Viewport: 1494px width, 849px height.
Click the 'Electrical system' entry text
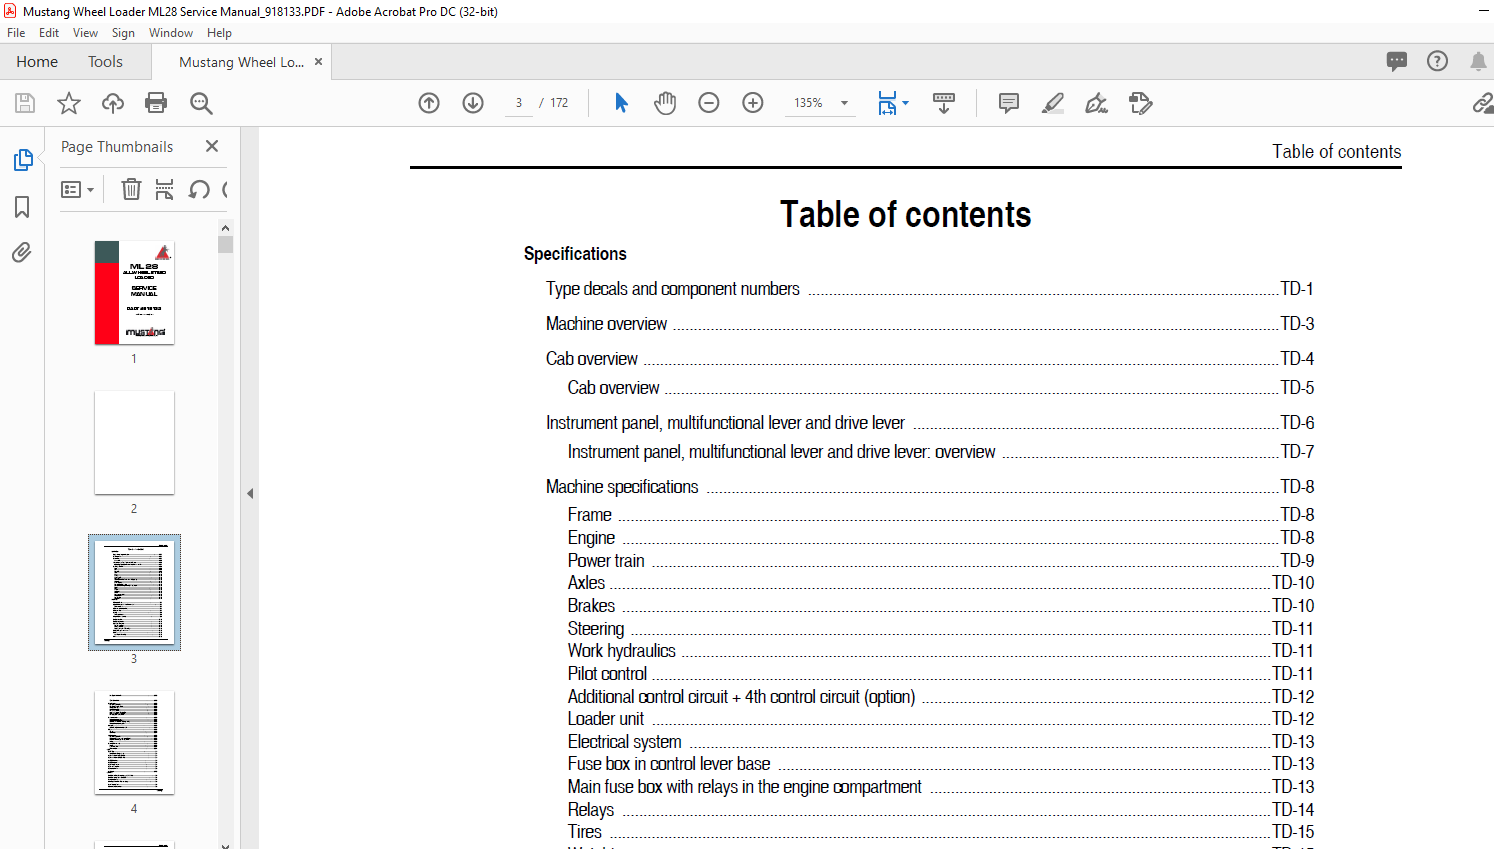pyautogui.click(x=625, y=742)
